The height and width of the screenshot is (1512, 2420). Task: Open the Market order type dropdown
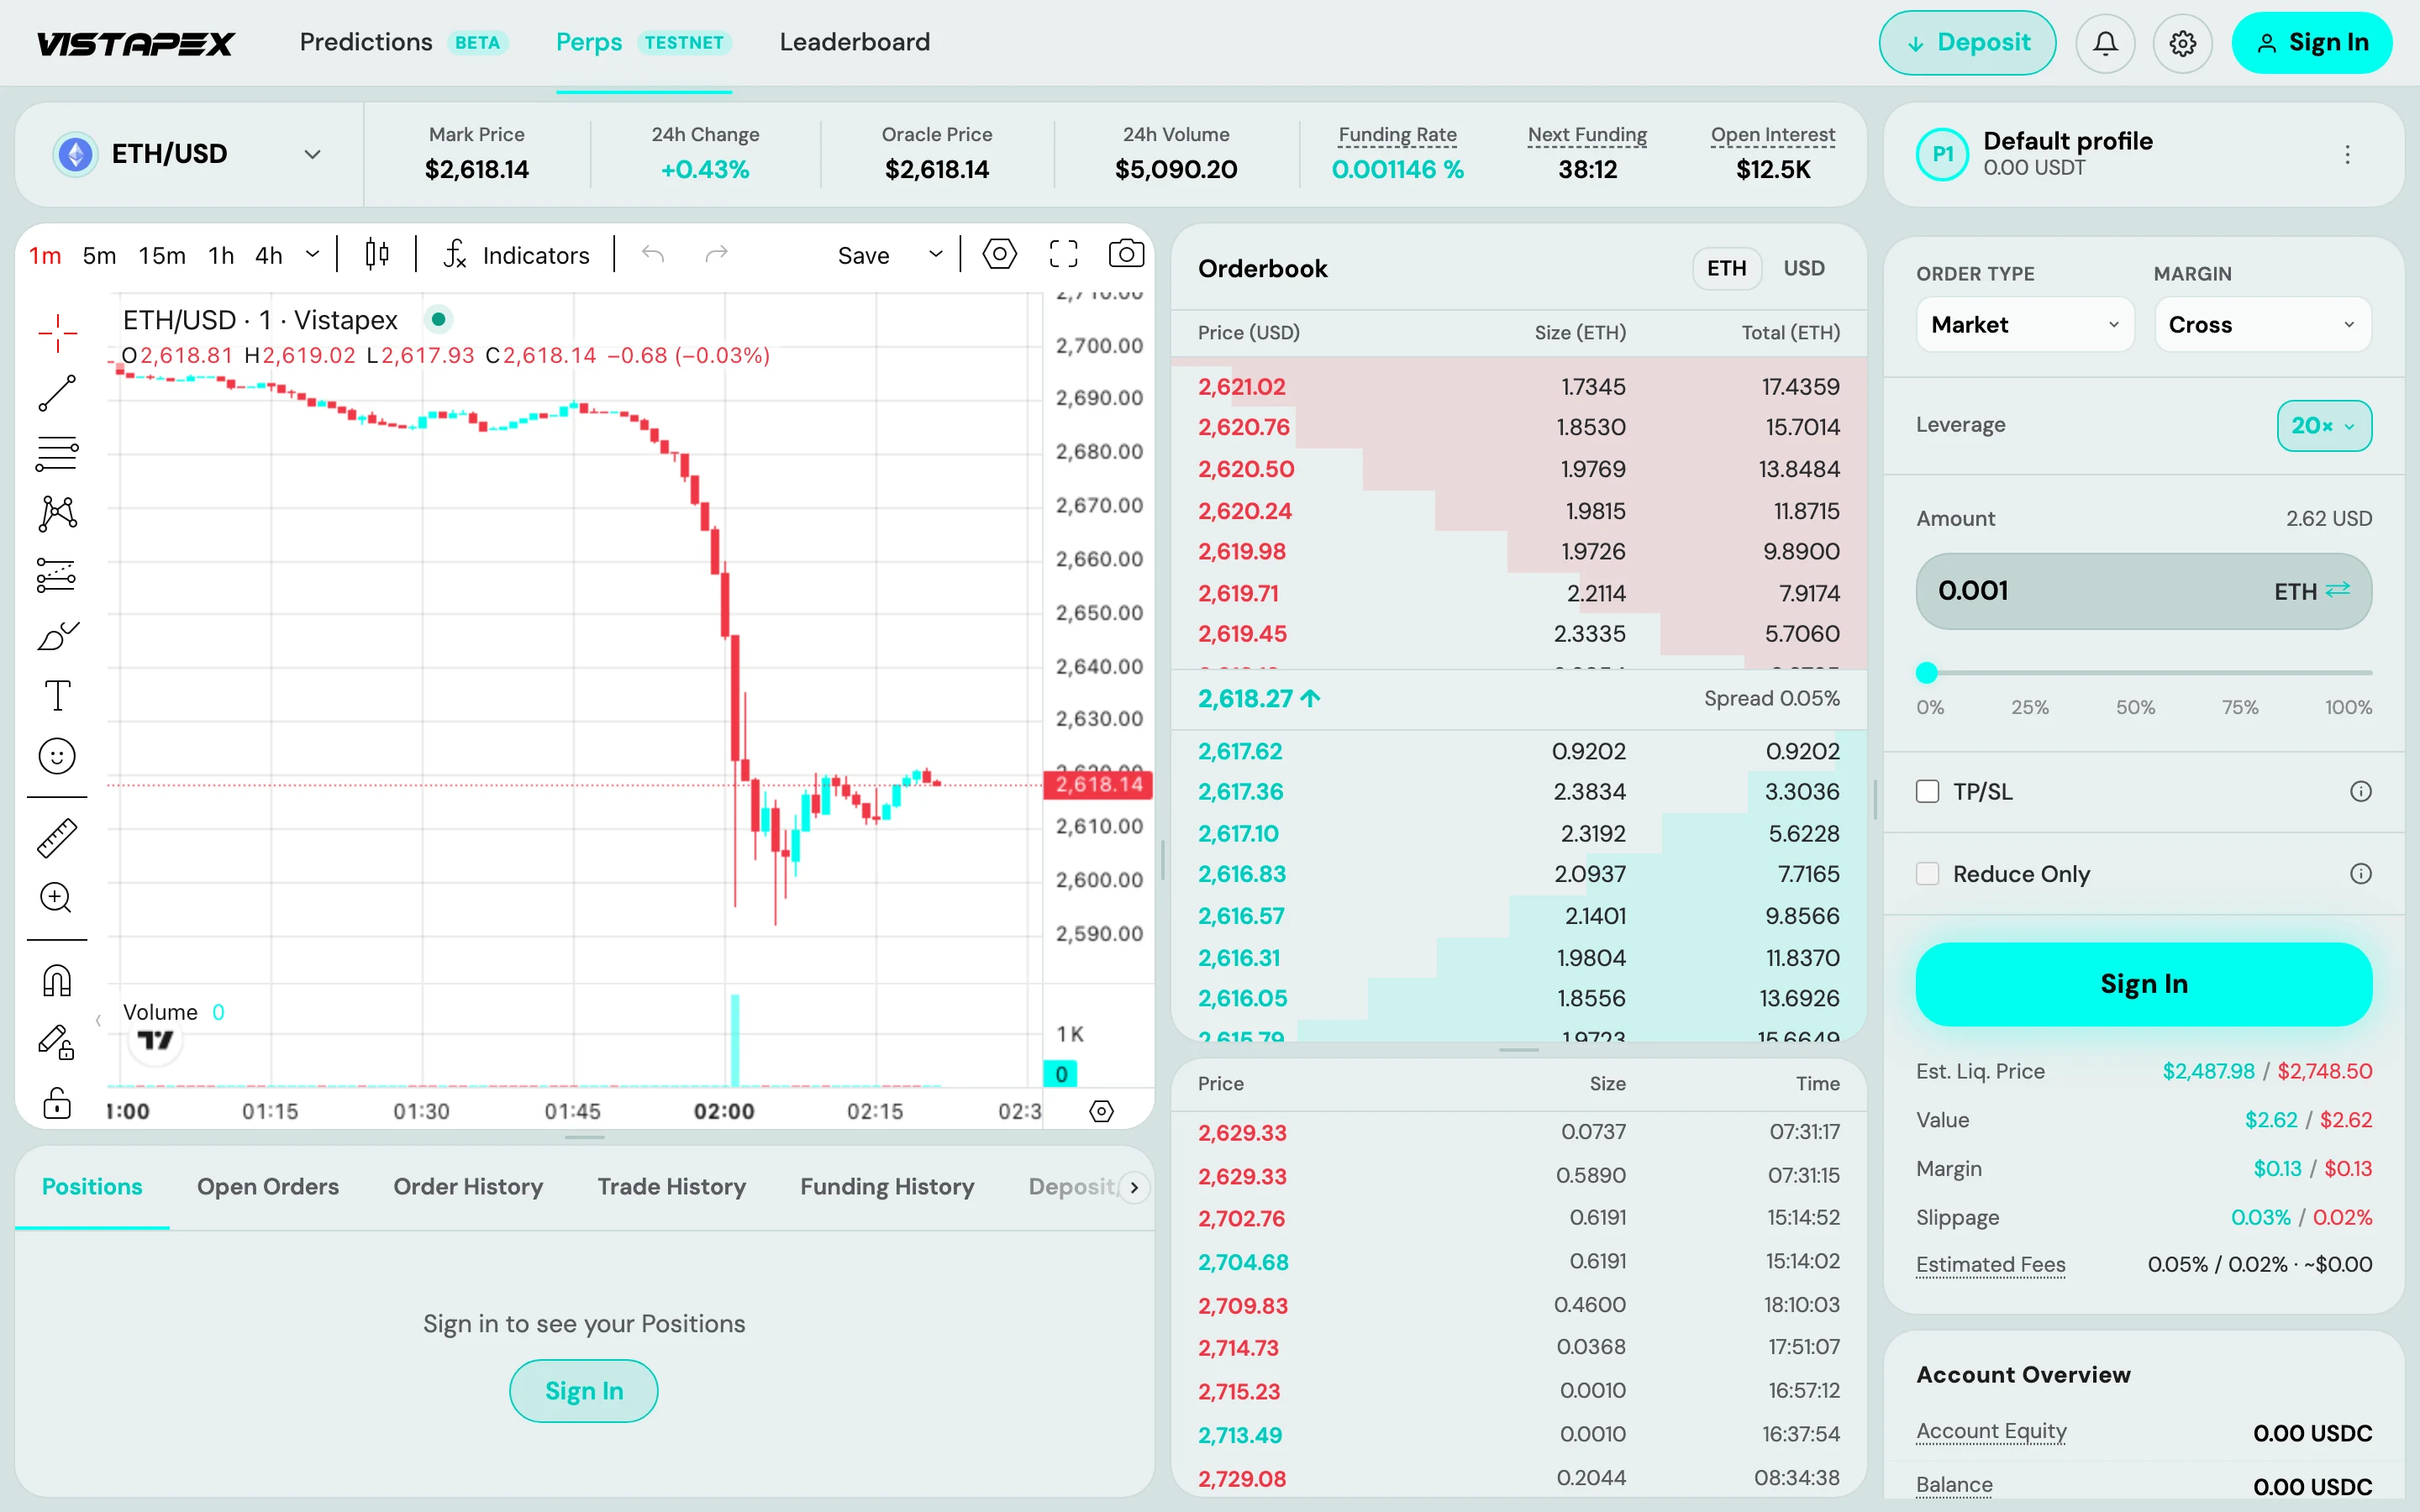2025,325
